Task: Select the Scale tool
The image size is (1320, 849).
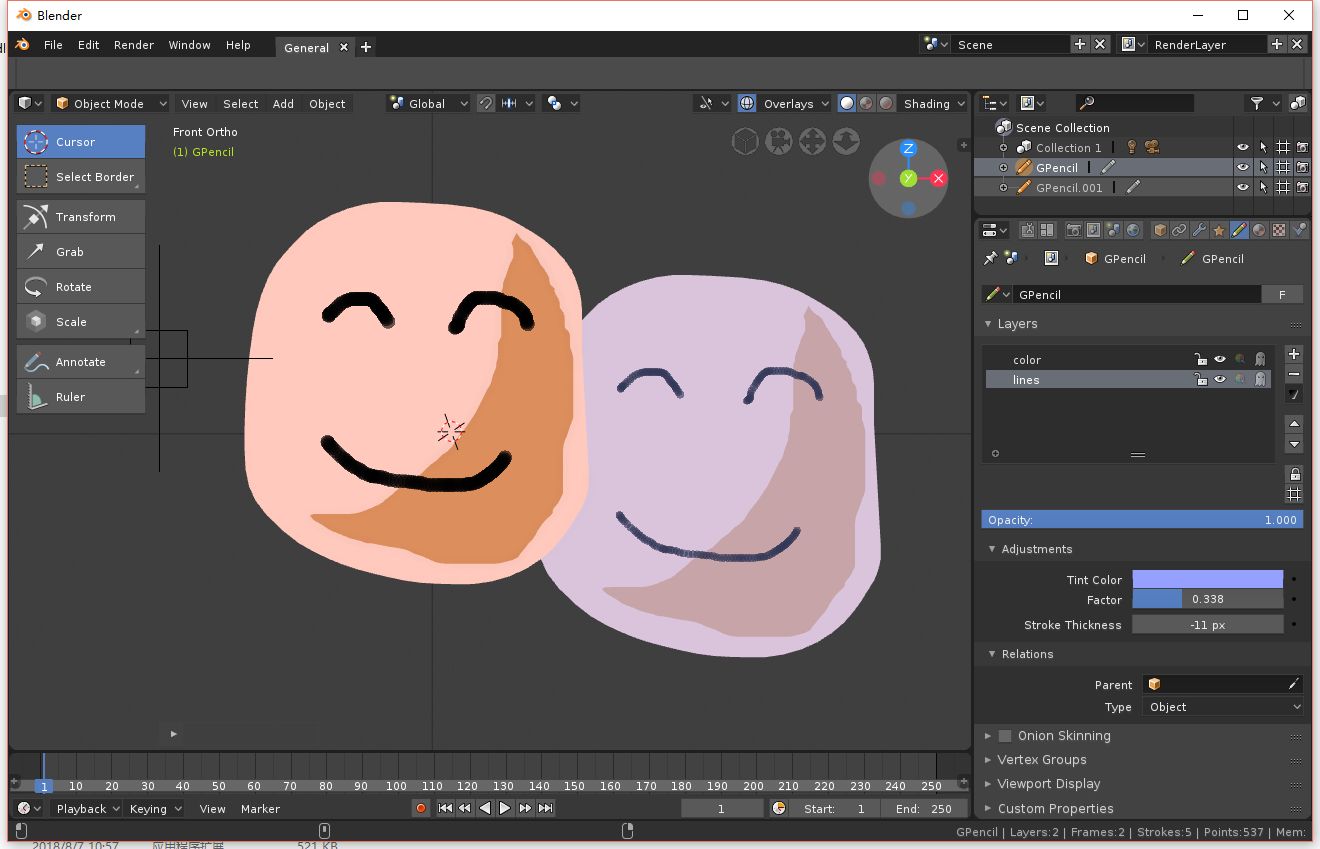Action: tap(81, 322)
